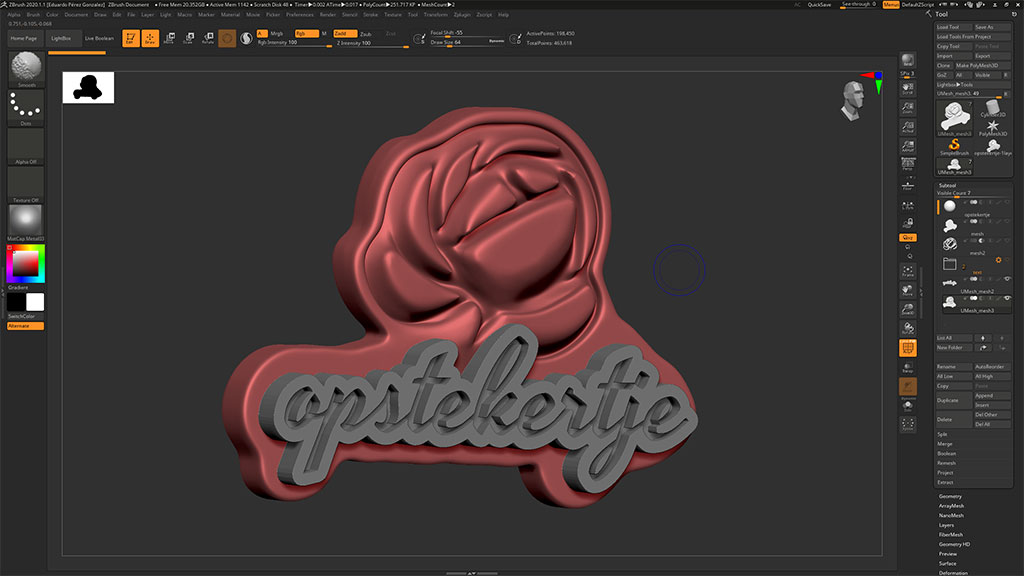Toggle local symmetry L.Sym button

coord(908,206)
